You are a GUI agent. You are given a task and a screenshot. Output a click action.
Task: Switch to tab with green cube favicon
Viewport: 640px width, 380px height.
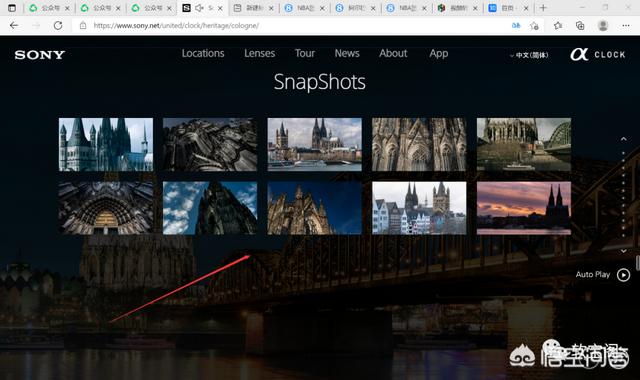pyautogui.click(x=457, y=8)
